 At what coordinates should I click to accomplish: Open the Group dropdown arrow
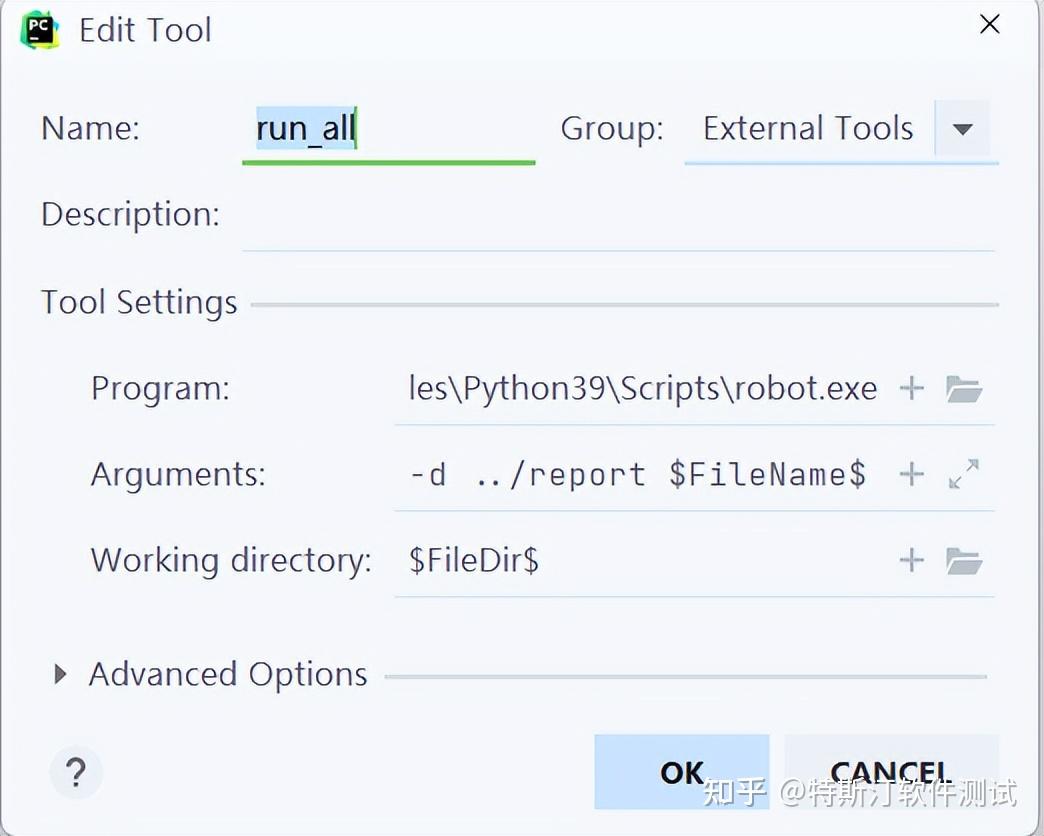point(962,129)
